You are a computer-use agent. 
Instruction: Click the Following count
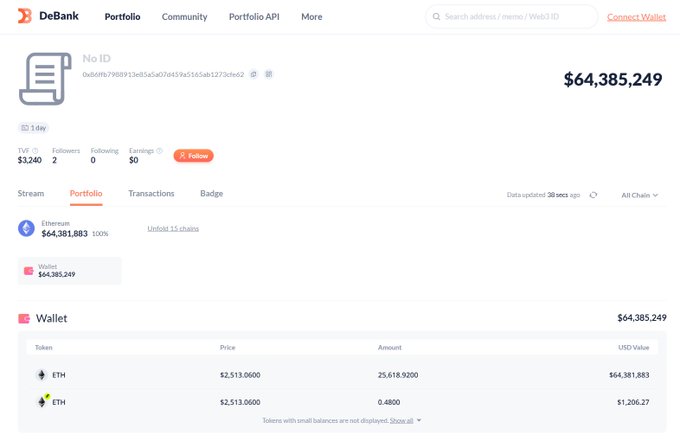[x=93, y=160]
